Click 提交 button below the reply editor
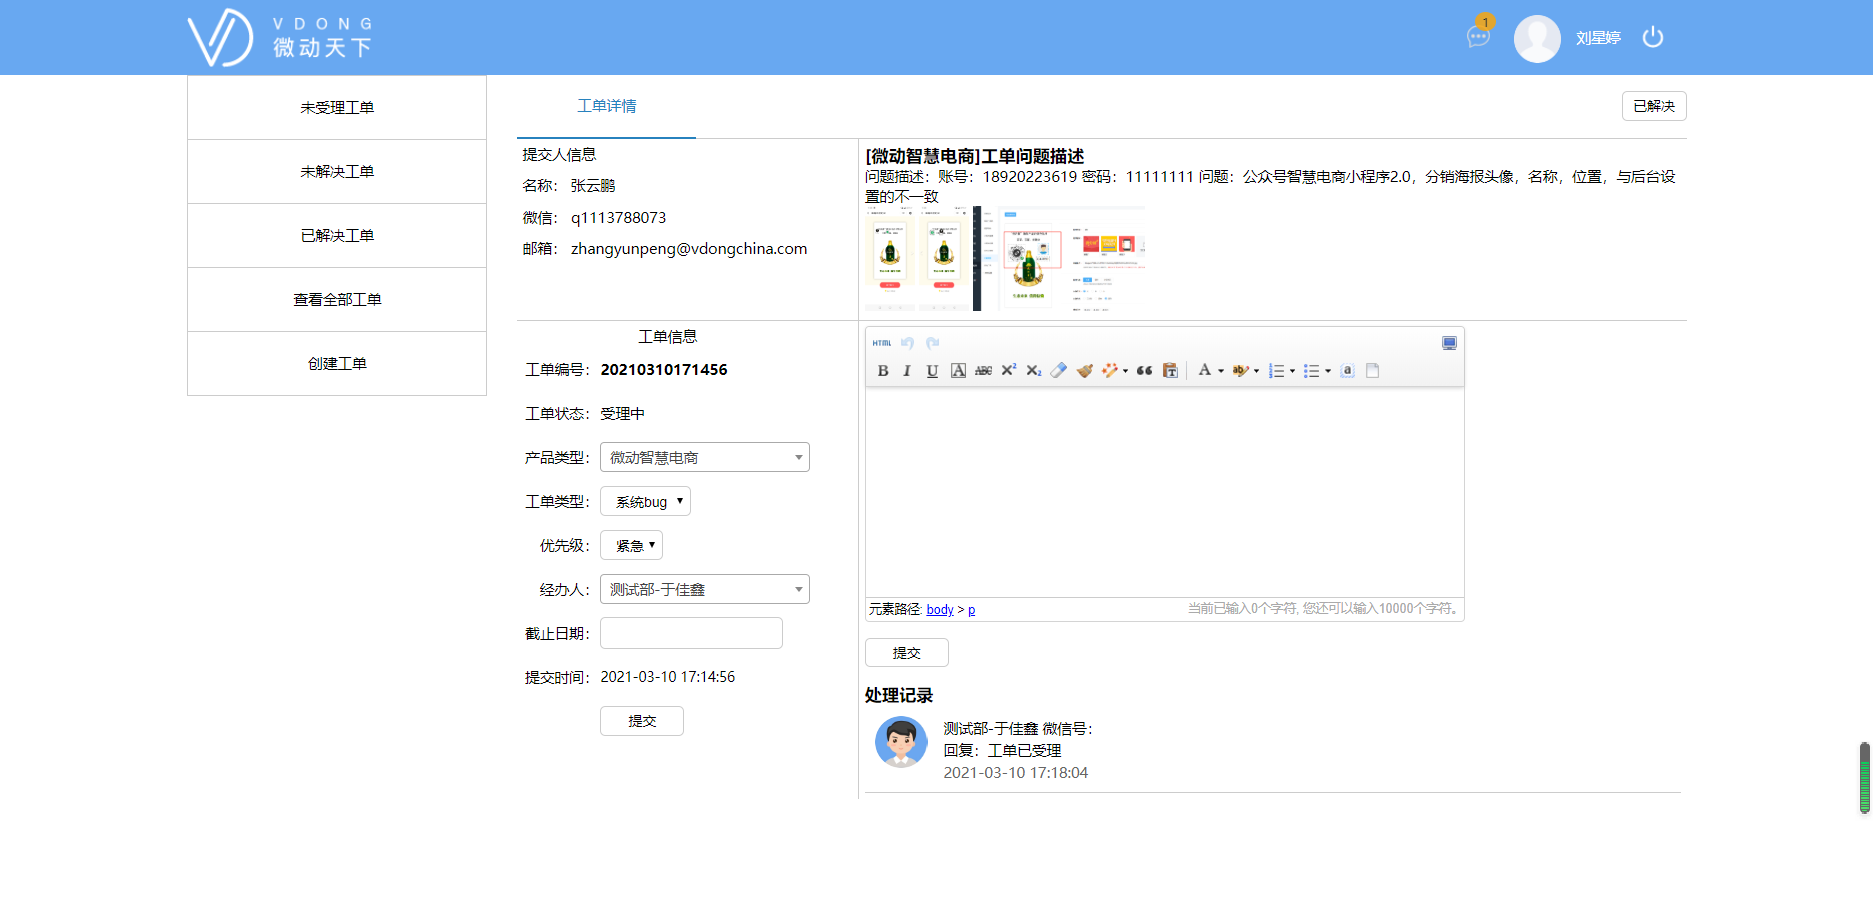This screenshot has width=1873, height=900. click(x=907, y=653)
